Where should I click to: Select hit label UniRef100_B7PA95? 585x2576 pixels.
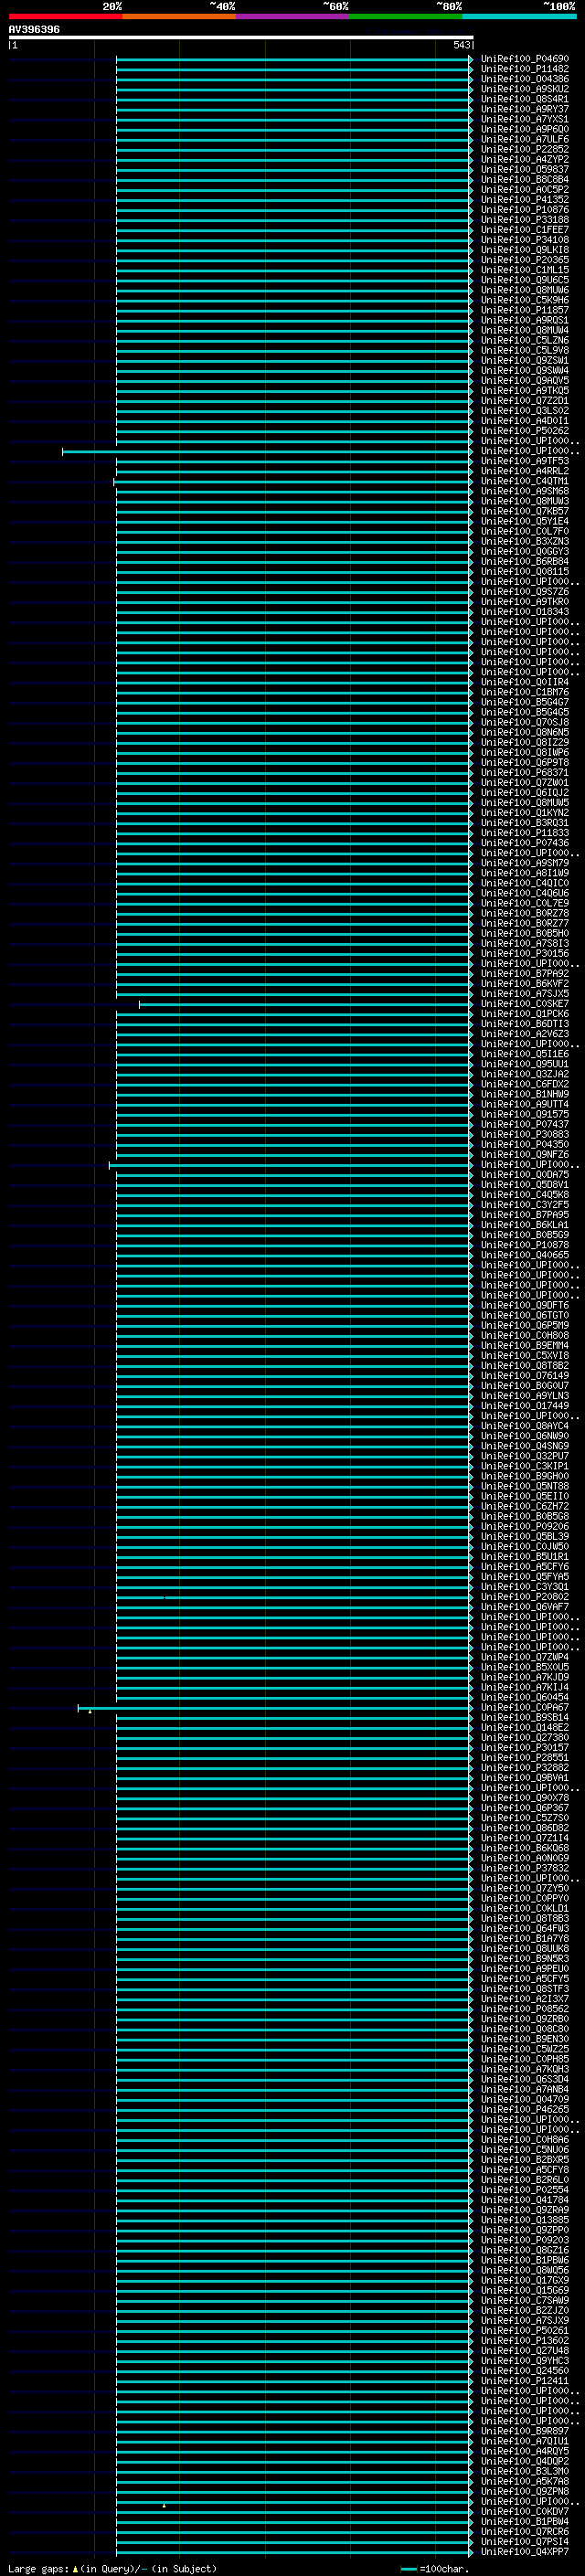click(525, 1215)
